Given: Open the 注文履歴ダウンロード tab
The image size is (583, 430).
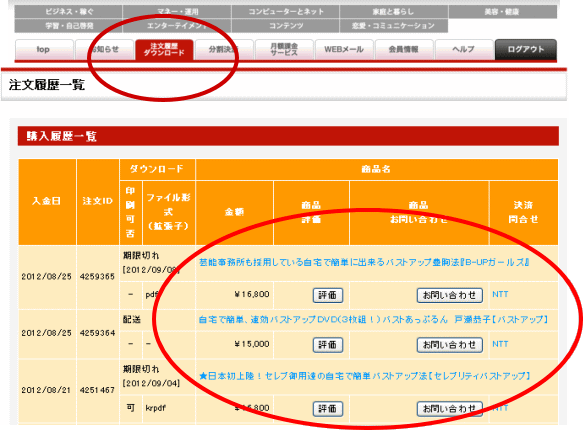Looking at the screenshot, I should pyautogui.click(x=164, y=49).
